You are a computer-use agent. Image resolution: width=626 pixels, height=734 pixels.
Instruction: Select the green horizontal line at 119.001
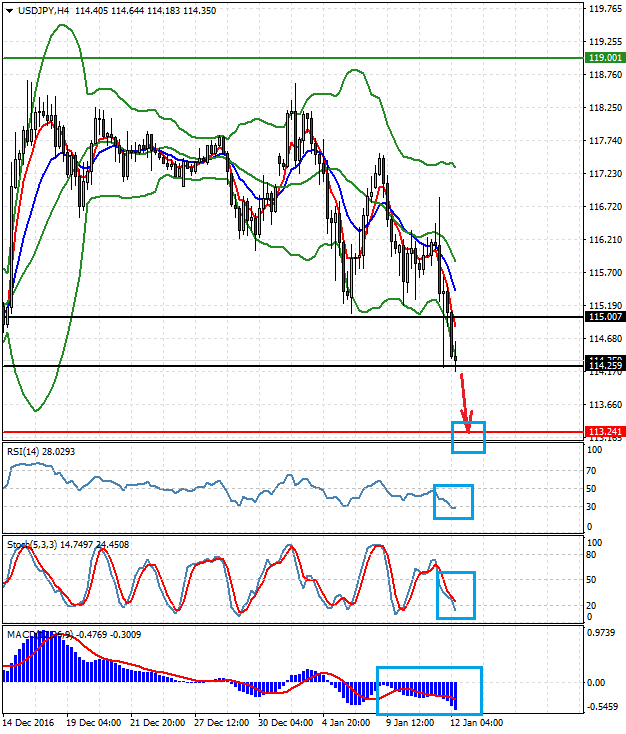[294, 58]
